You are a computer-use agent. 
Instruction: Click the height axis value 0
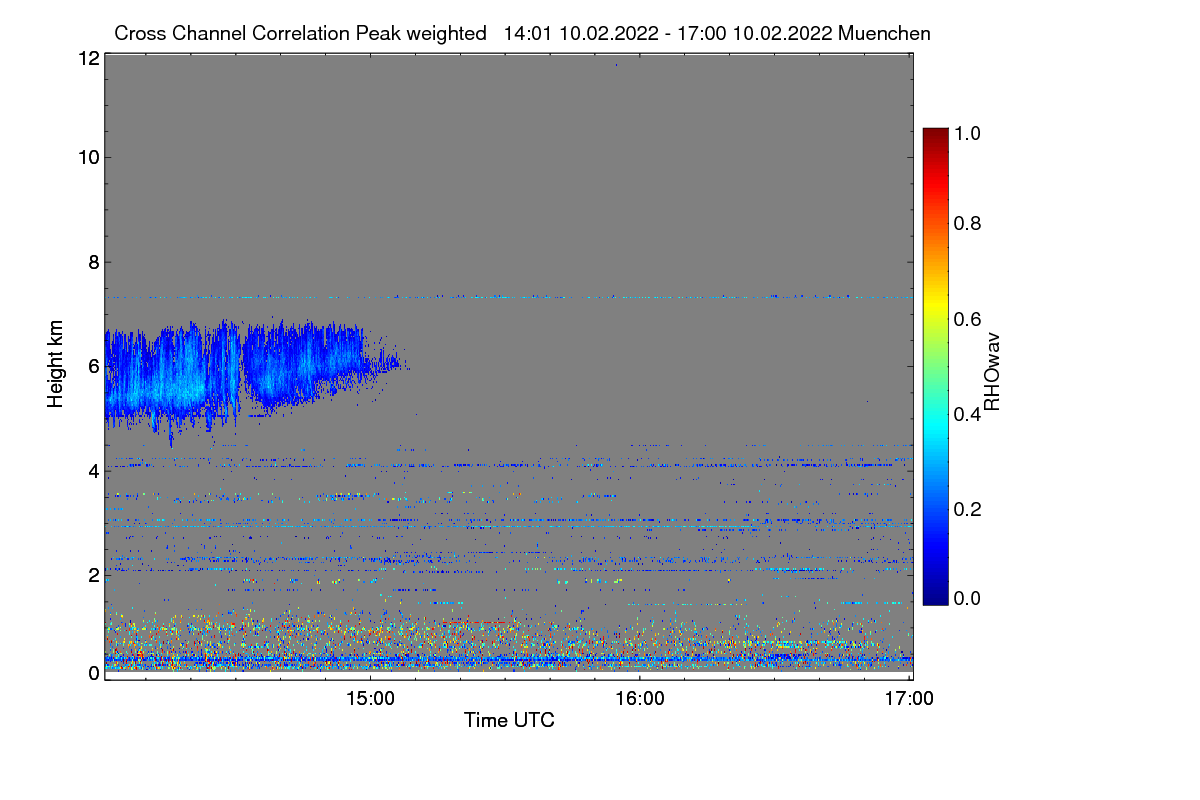(93, 673)
